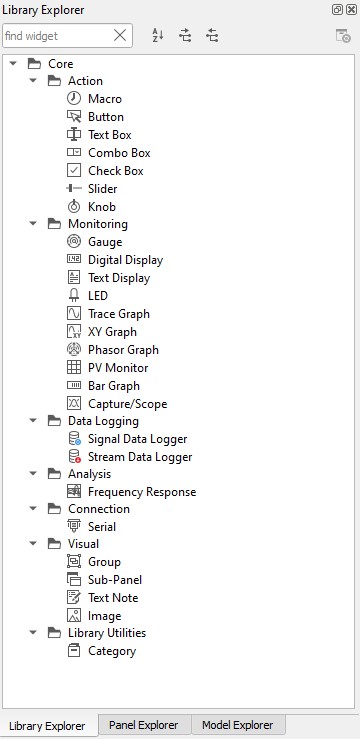
Task: Pick the Knob widget icon
Action: tap(74, 206)
